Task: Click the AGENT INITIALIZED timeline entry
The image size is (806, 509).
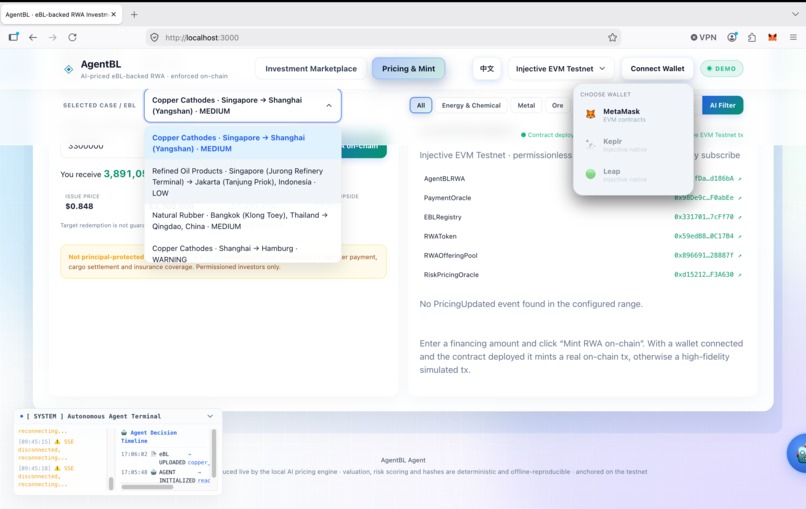Action: point(164,476)
